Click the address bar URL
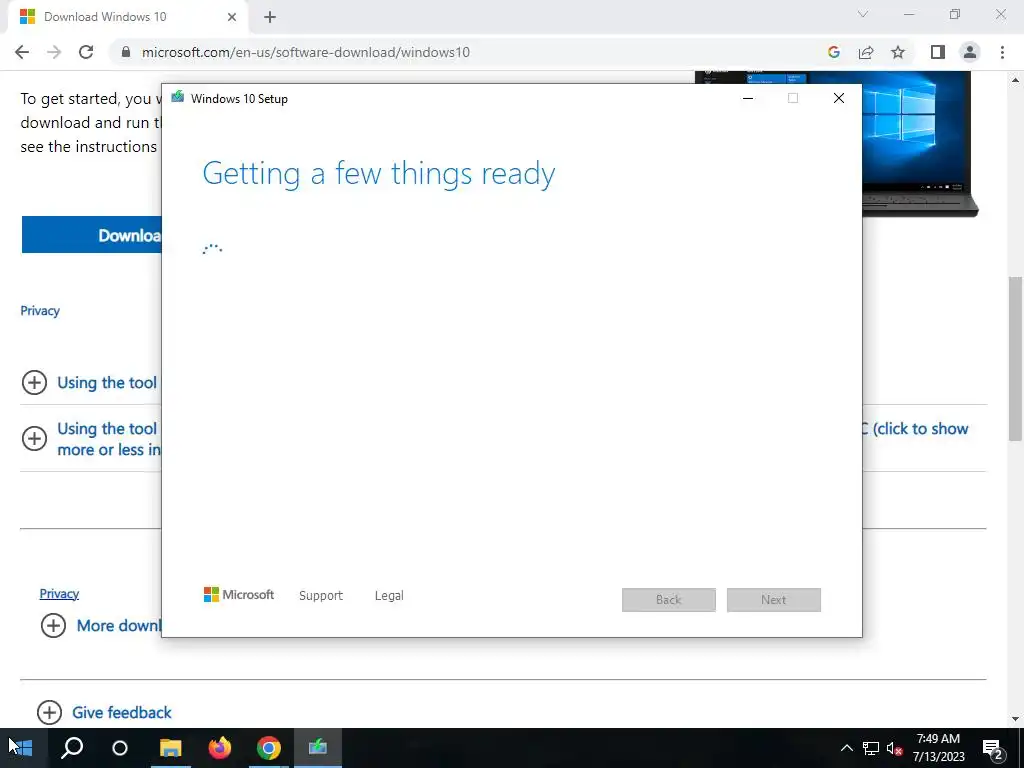 tap(306, 52)
